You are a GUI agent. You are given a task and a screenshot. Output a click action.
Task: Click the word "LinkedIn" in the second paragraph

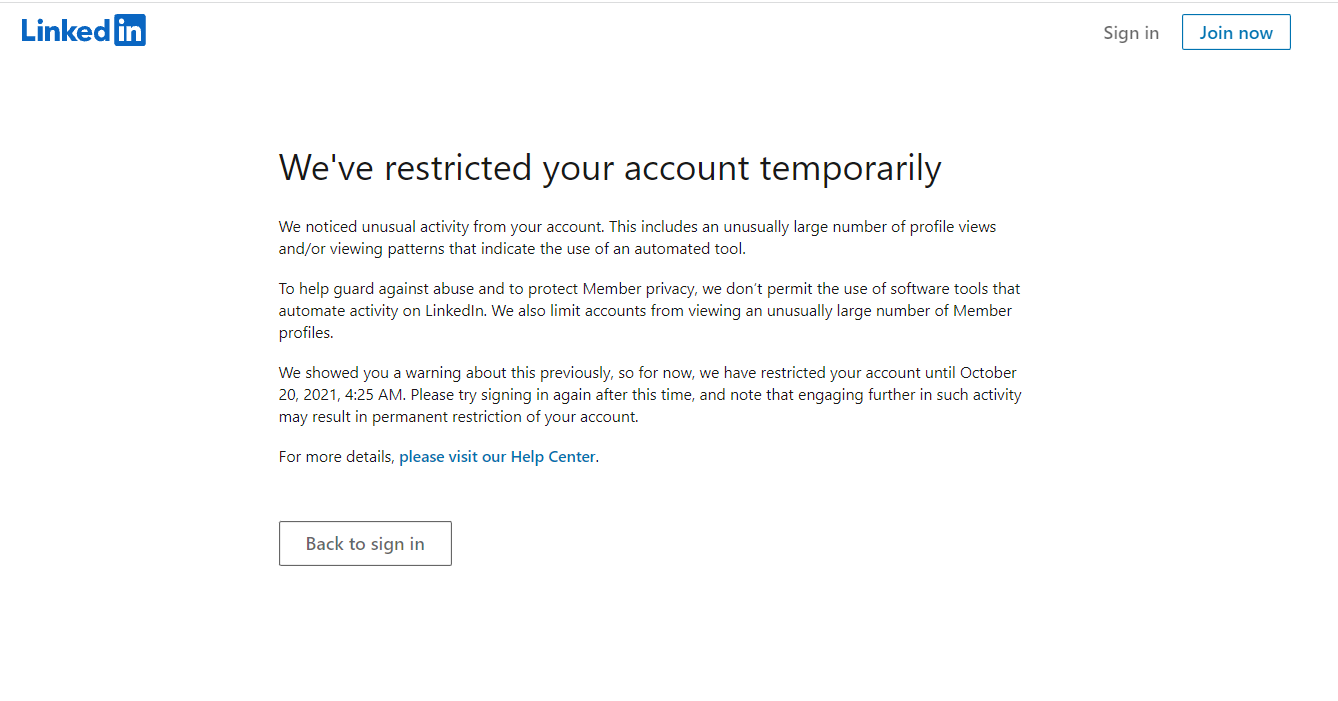[455, 311]
